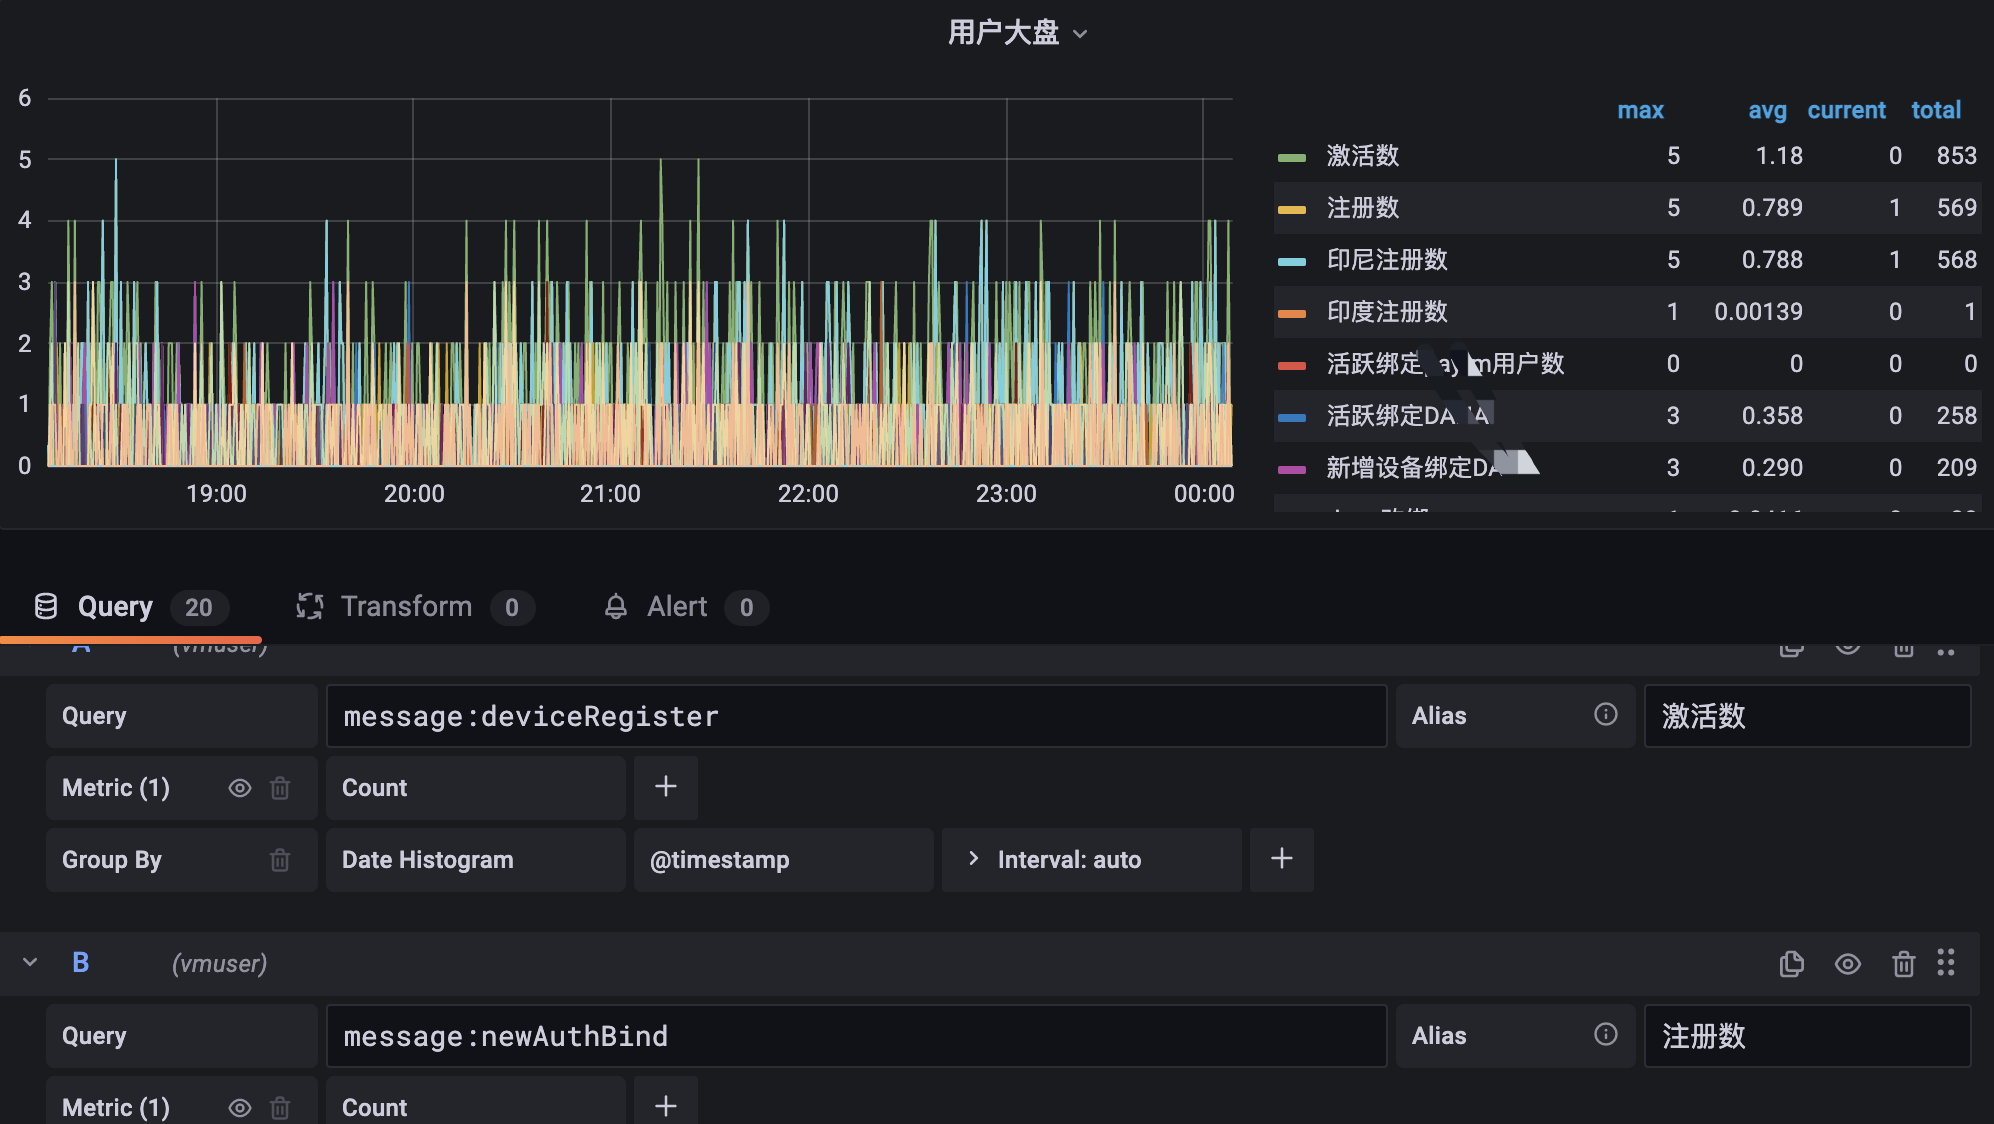Show Alias info icon for 注册数
1994x1124 pixels.
pos(1605,1034)
